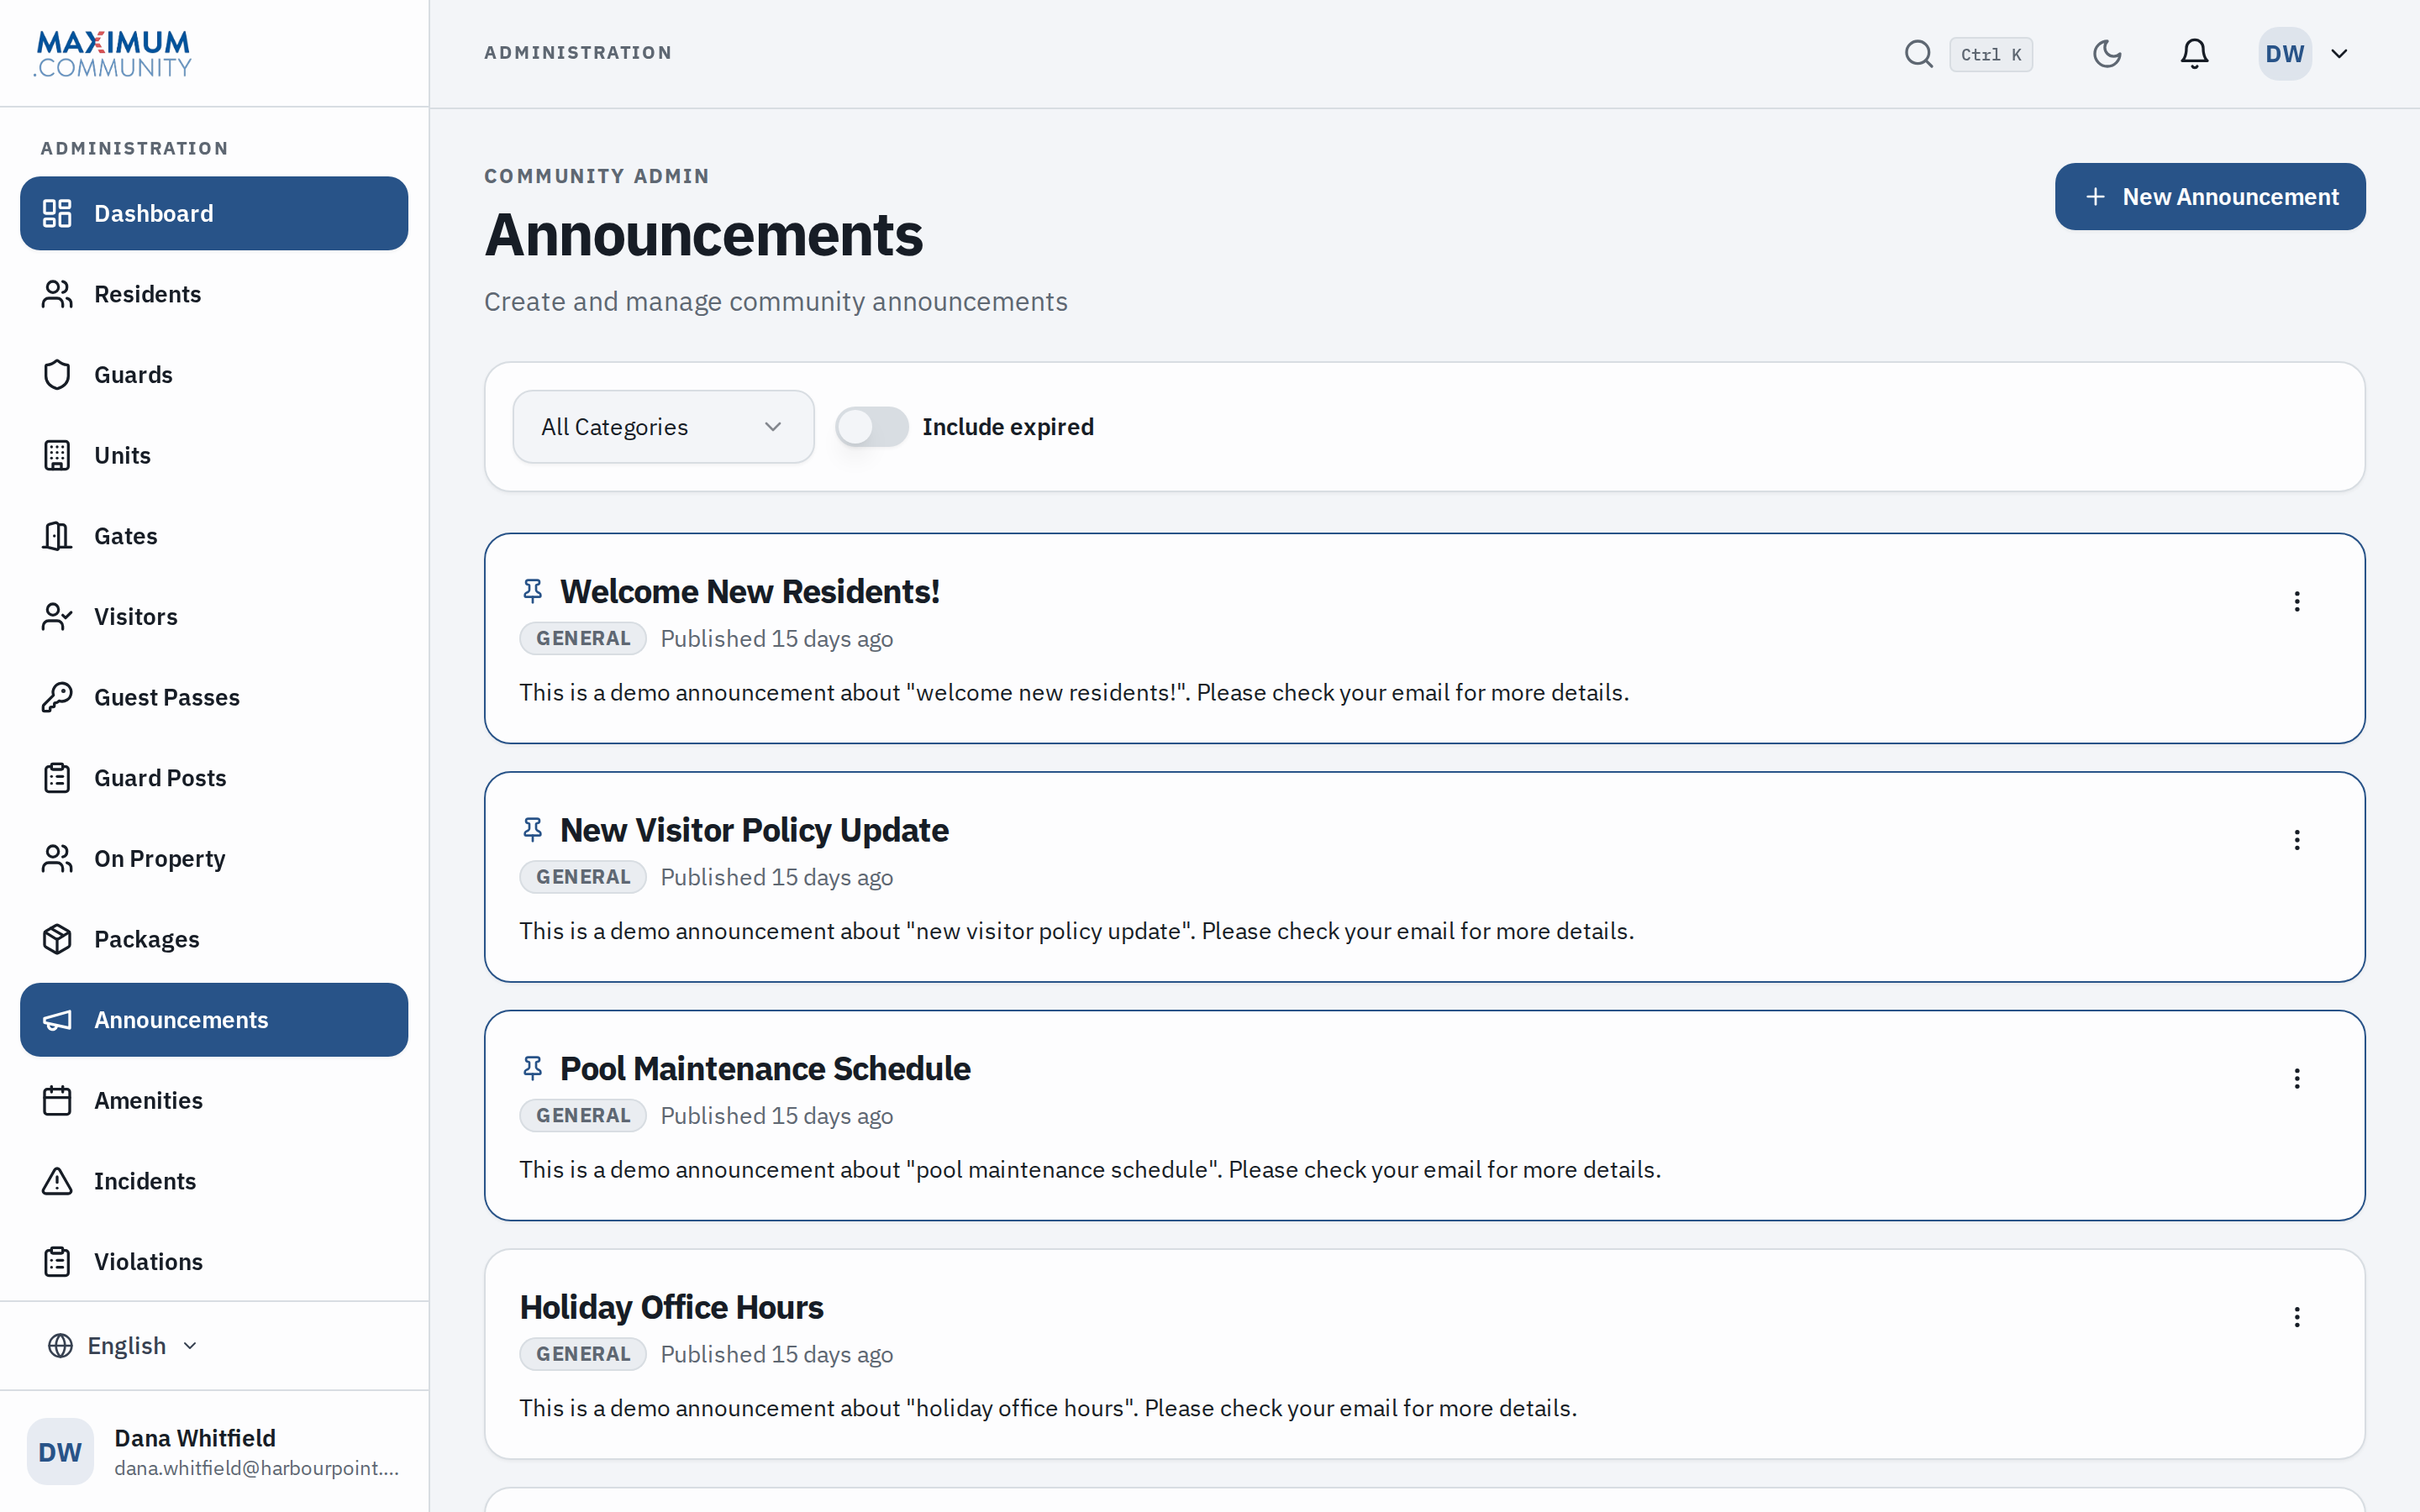Open more options for Welcome New Residents!
The height and width of the screenshot is (1512, 2420).
tap(2297, 601)
